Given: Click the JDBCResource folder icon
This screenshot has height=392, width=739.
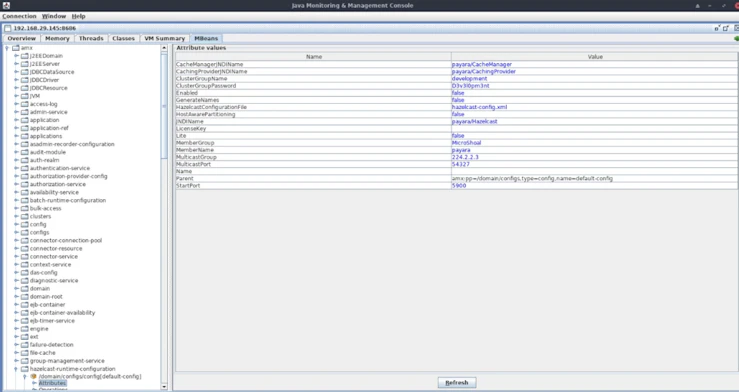Looking at the screenshot, I should (25, 88).
